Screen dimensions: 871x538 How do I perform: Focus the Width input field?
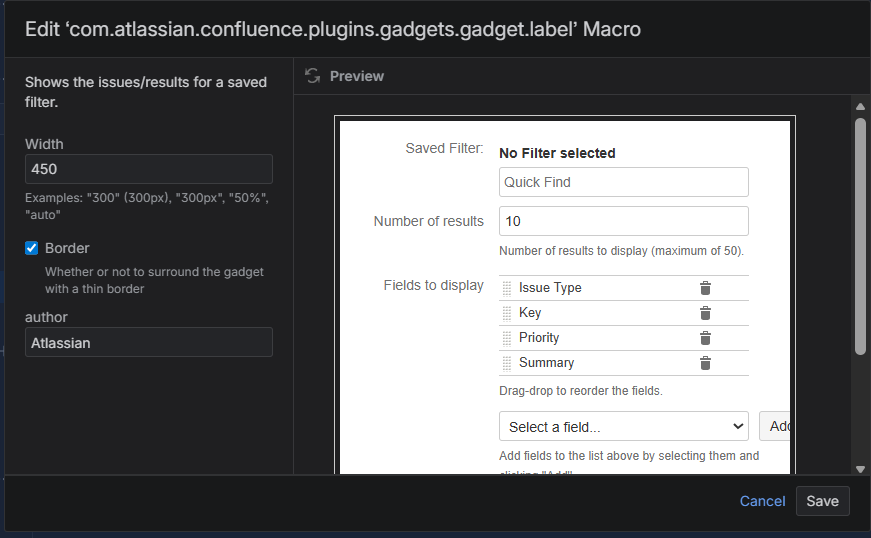pyautogui.click(x=149, y=169)
